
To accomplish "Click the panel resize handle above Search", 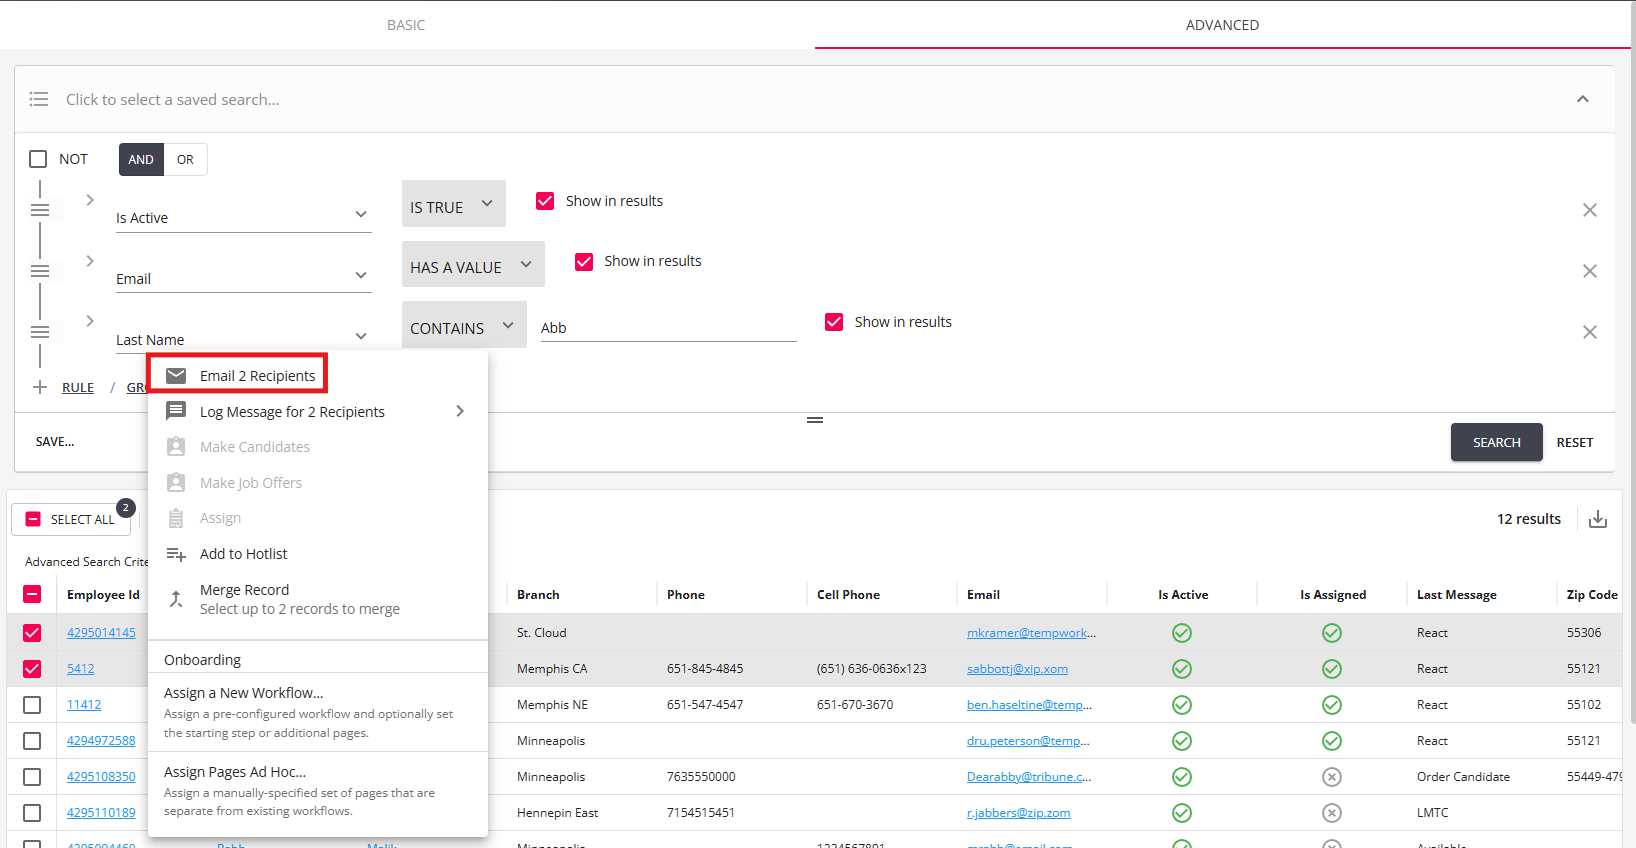I will (815, 420).
